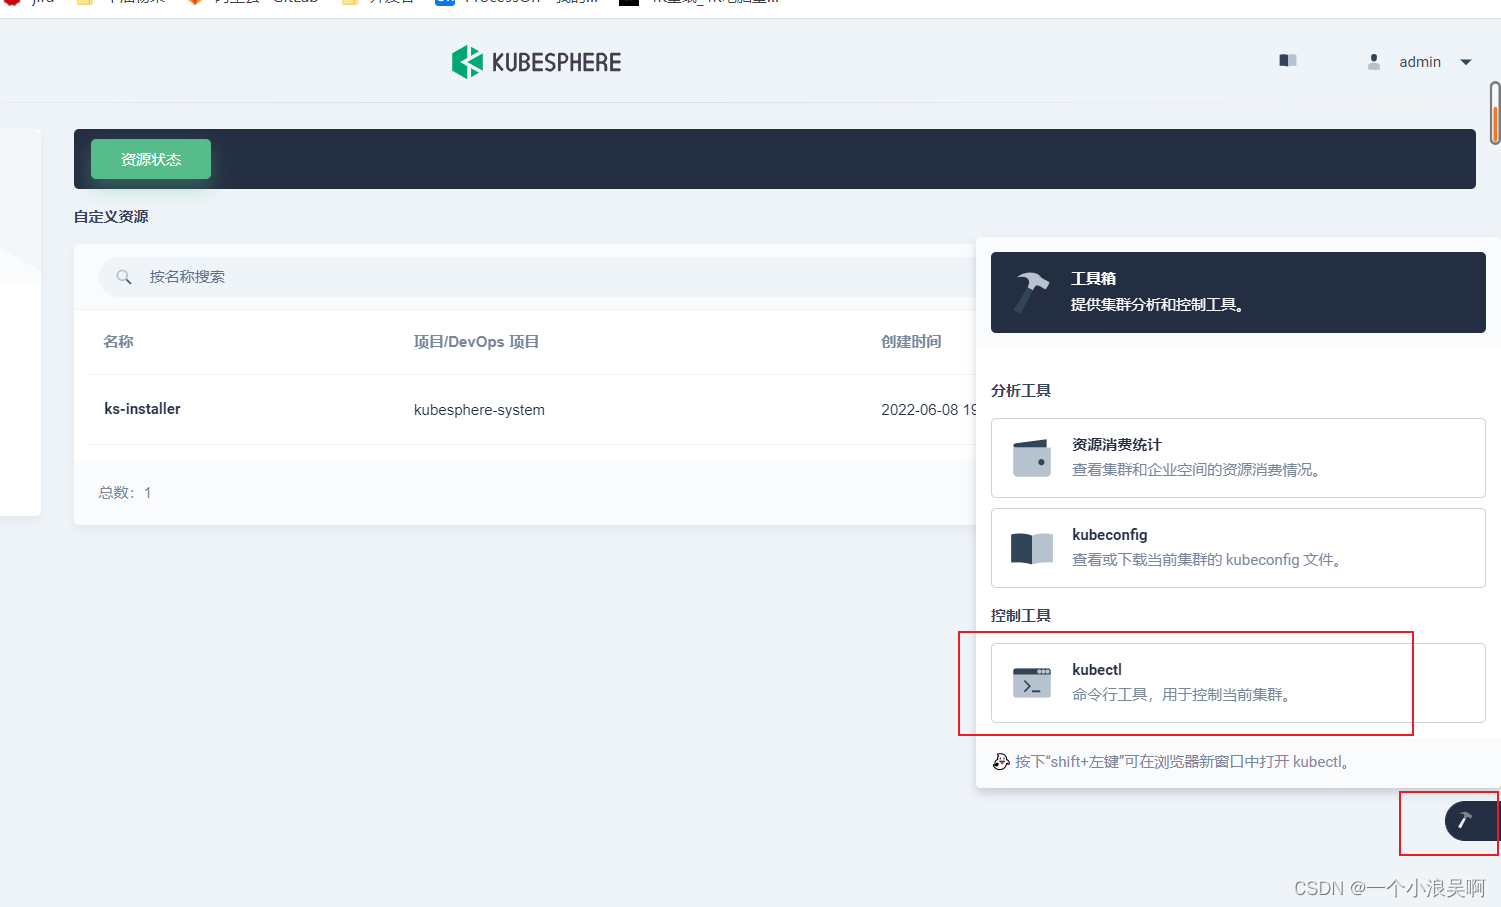The width and height of the screenshot is (1501, 907).
Task: Click the KubeSphere logo
Action: 536,61
